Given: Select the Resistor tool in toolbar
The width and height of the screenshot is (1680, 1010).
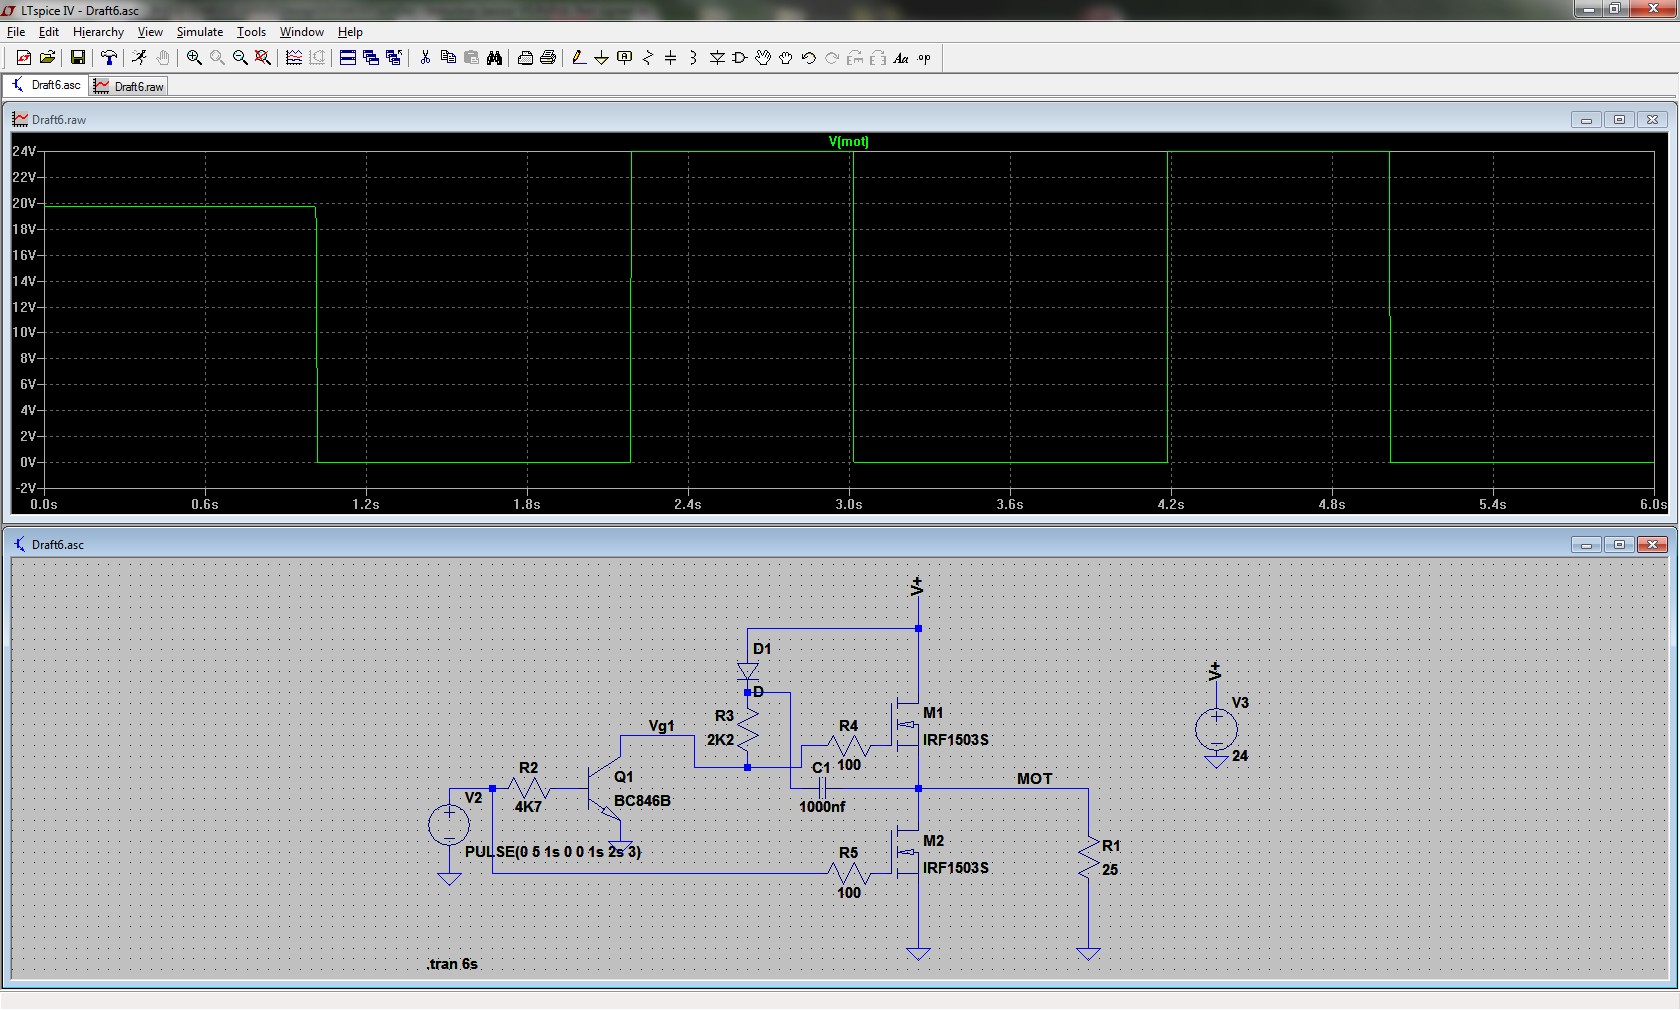Looking at the screenshot, I should (648, 58).
